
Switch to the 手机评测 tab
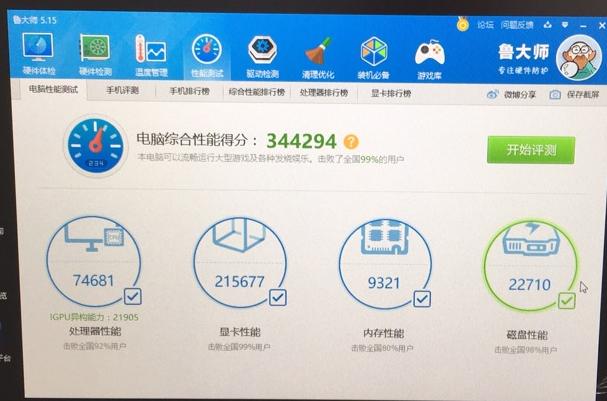pyautogui.click(x=122, y=91)
